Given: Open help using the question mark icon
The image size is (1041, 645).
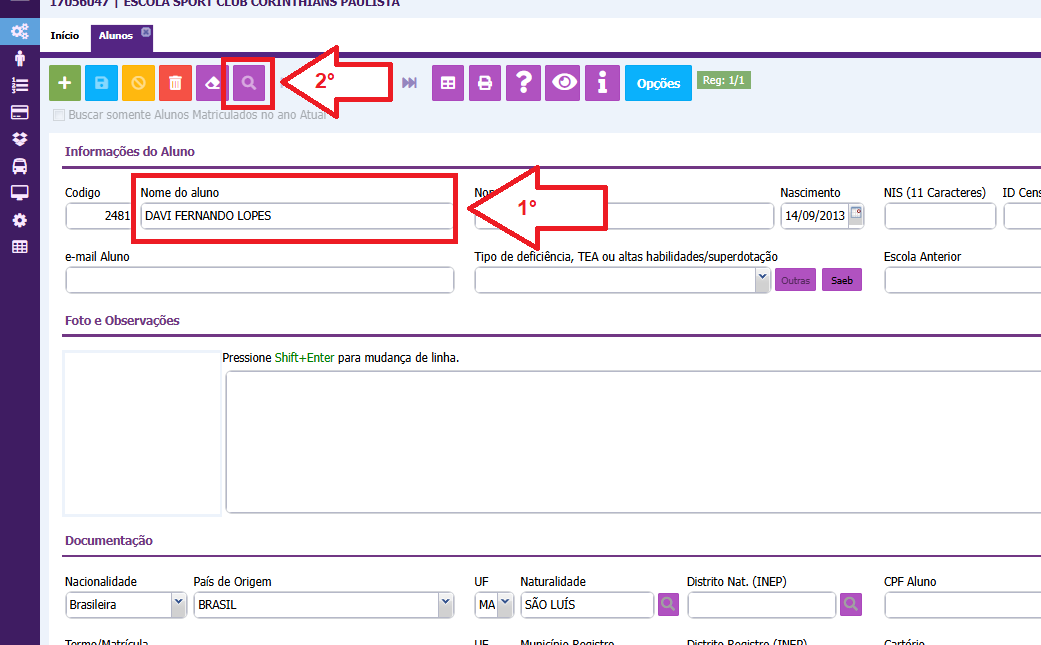Looking at the screenshot, I should point(523,83).
